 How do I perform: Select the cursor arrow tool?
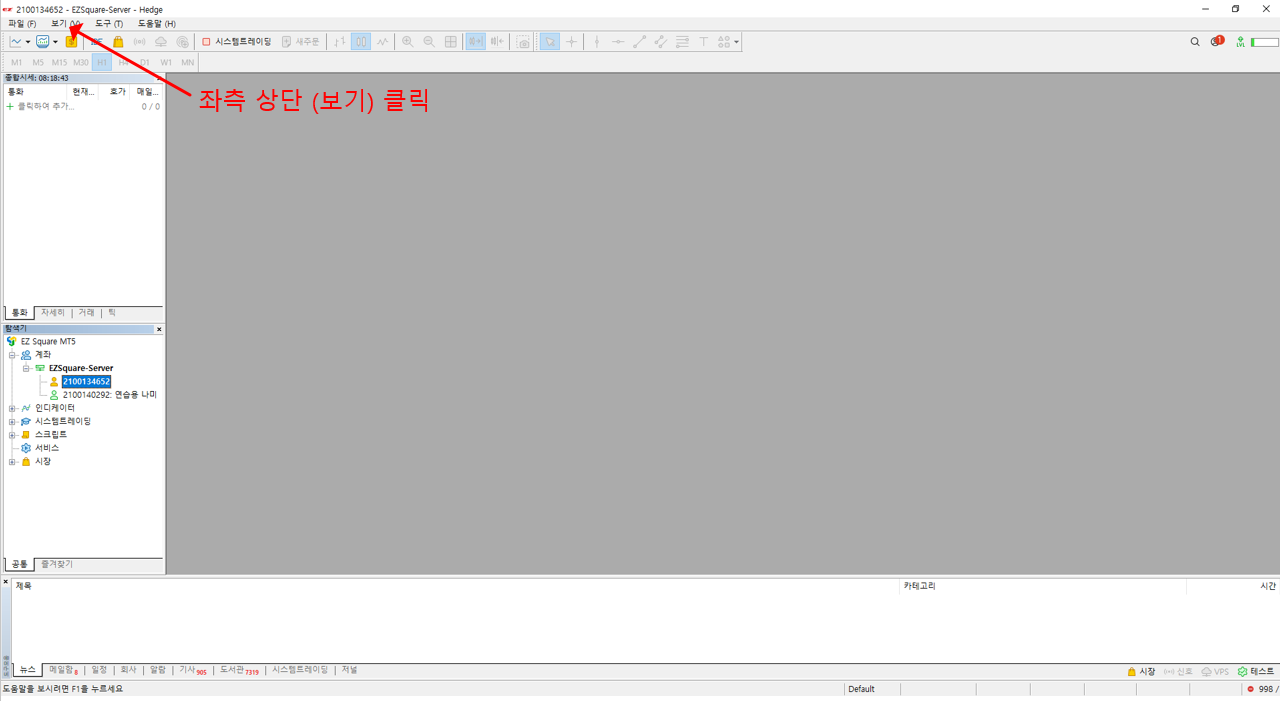pyautogui.click(x=550, y=42)
